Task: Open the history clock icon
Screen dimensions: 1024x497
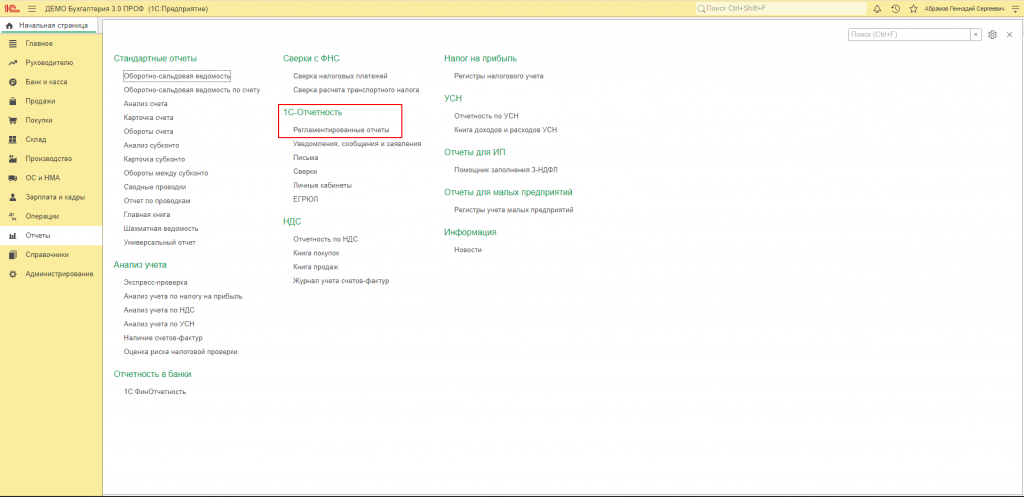Action: click(895, 8)
